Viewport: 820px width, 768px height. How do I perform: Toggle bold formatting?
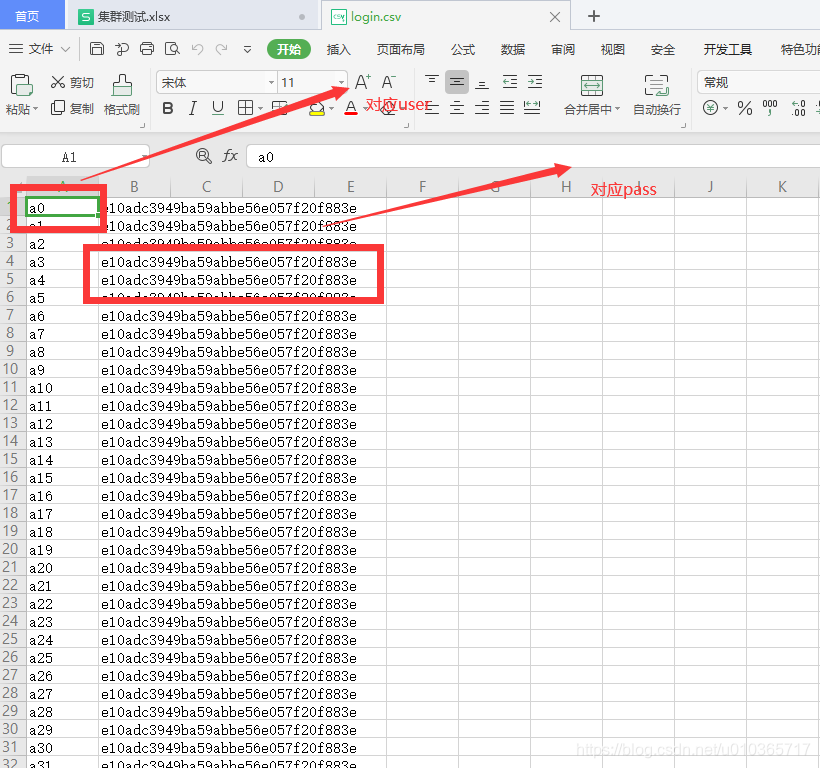click(167, 107)
